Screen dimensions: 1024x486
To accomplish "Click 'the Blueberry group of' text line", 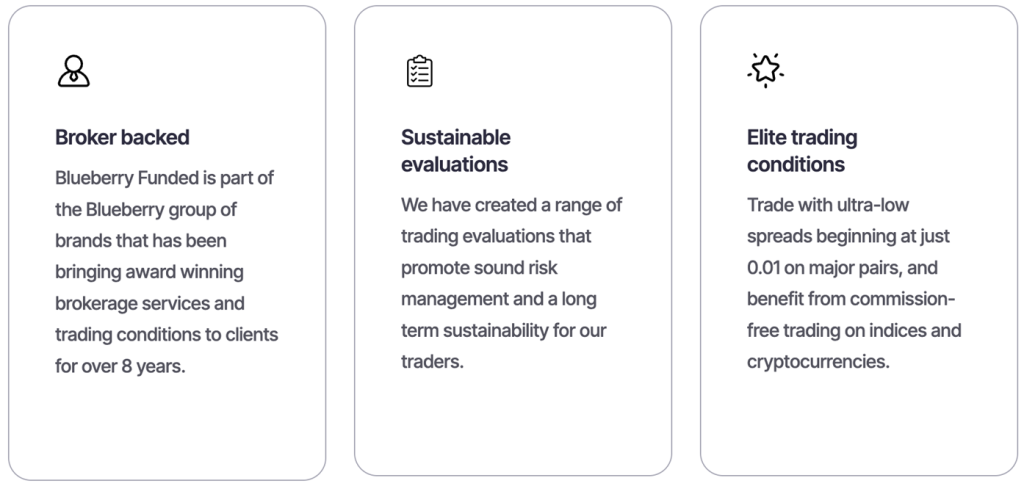I will [146, 210].
